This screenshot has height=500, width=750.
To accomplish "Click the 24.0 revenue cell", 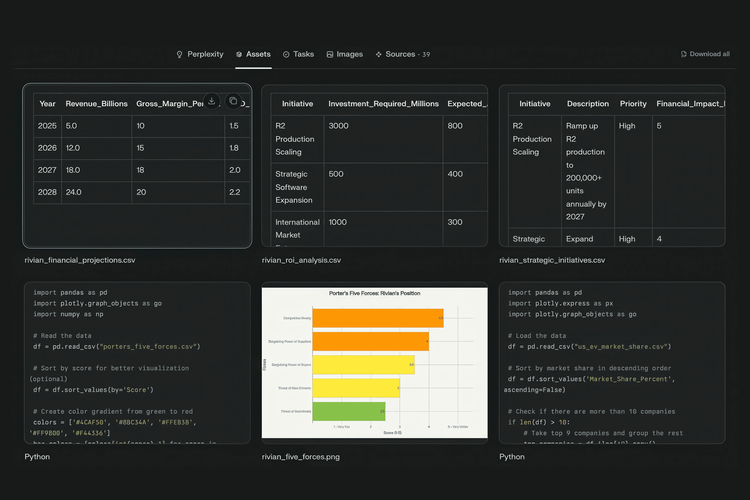I will [97, 192].
